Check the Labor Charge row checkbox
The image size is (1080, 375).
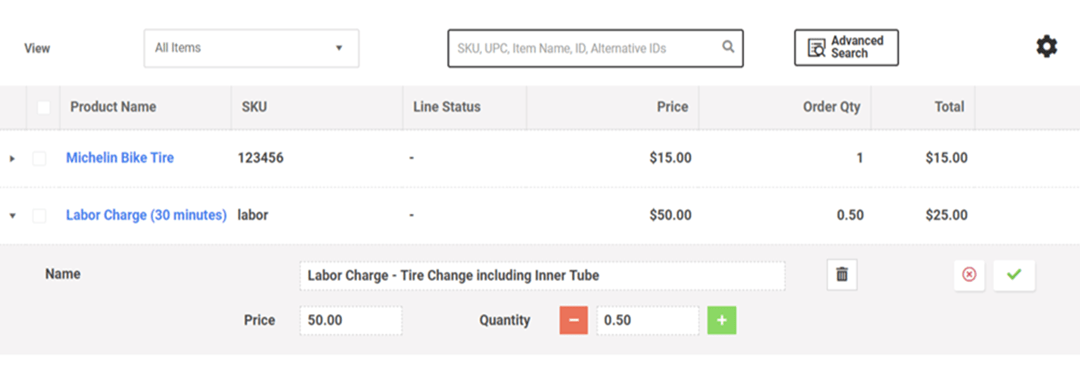tap(39, 216)
